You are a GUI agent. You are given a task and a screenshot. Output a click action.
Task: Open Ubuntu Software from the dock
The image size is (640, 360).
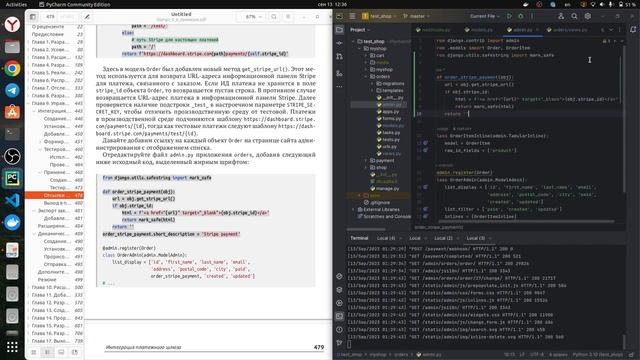(12, 112)
